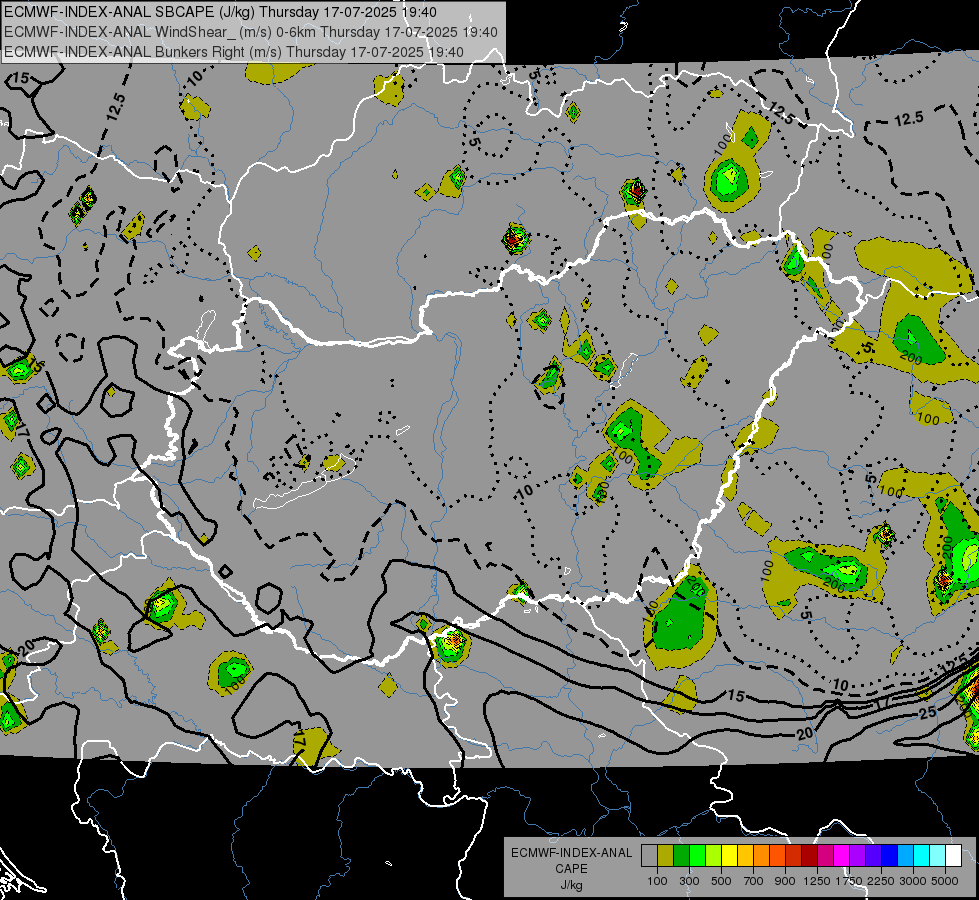Click the 1750 label under the legend
979x900 pixels.
coord(849,881)
